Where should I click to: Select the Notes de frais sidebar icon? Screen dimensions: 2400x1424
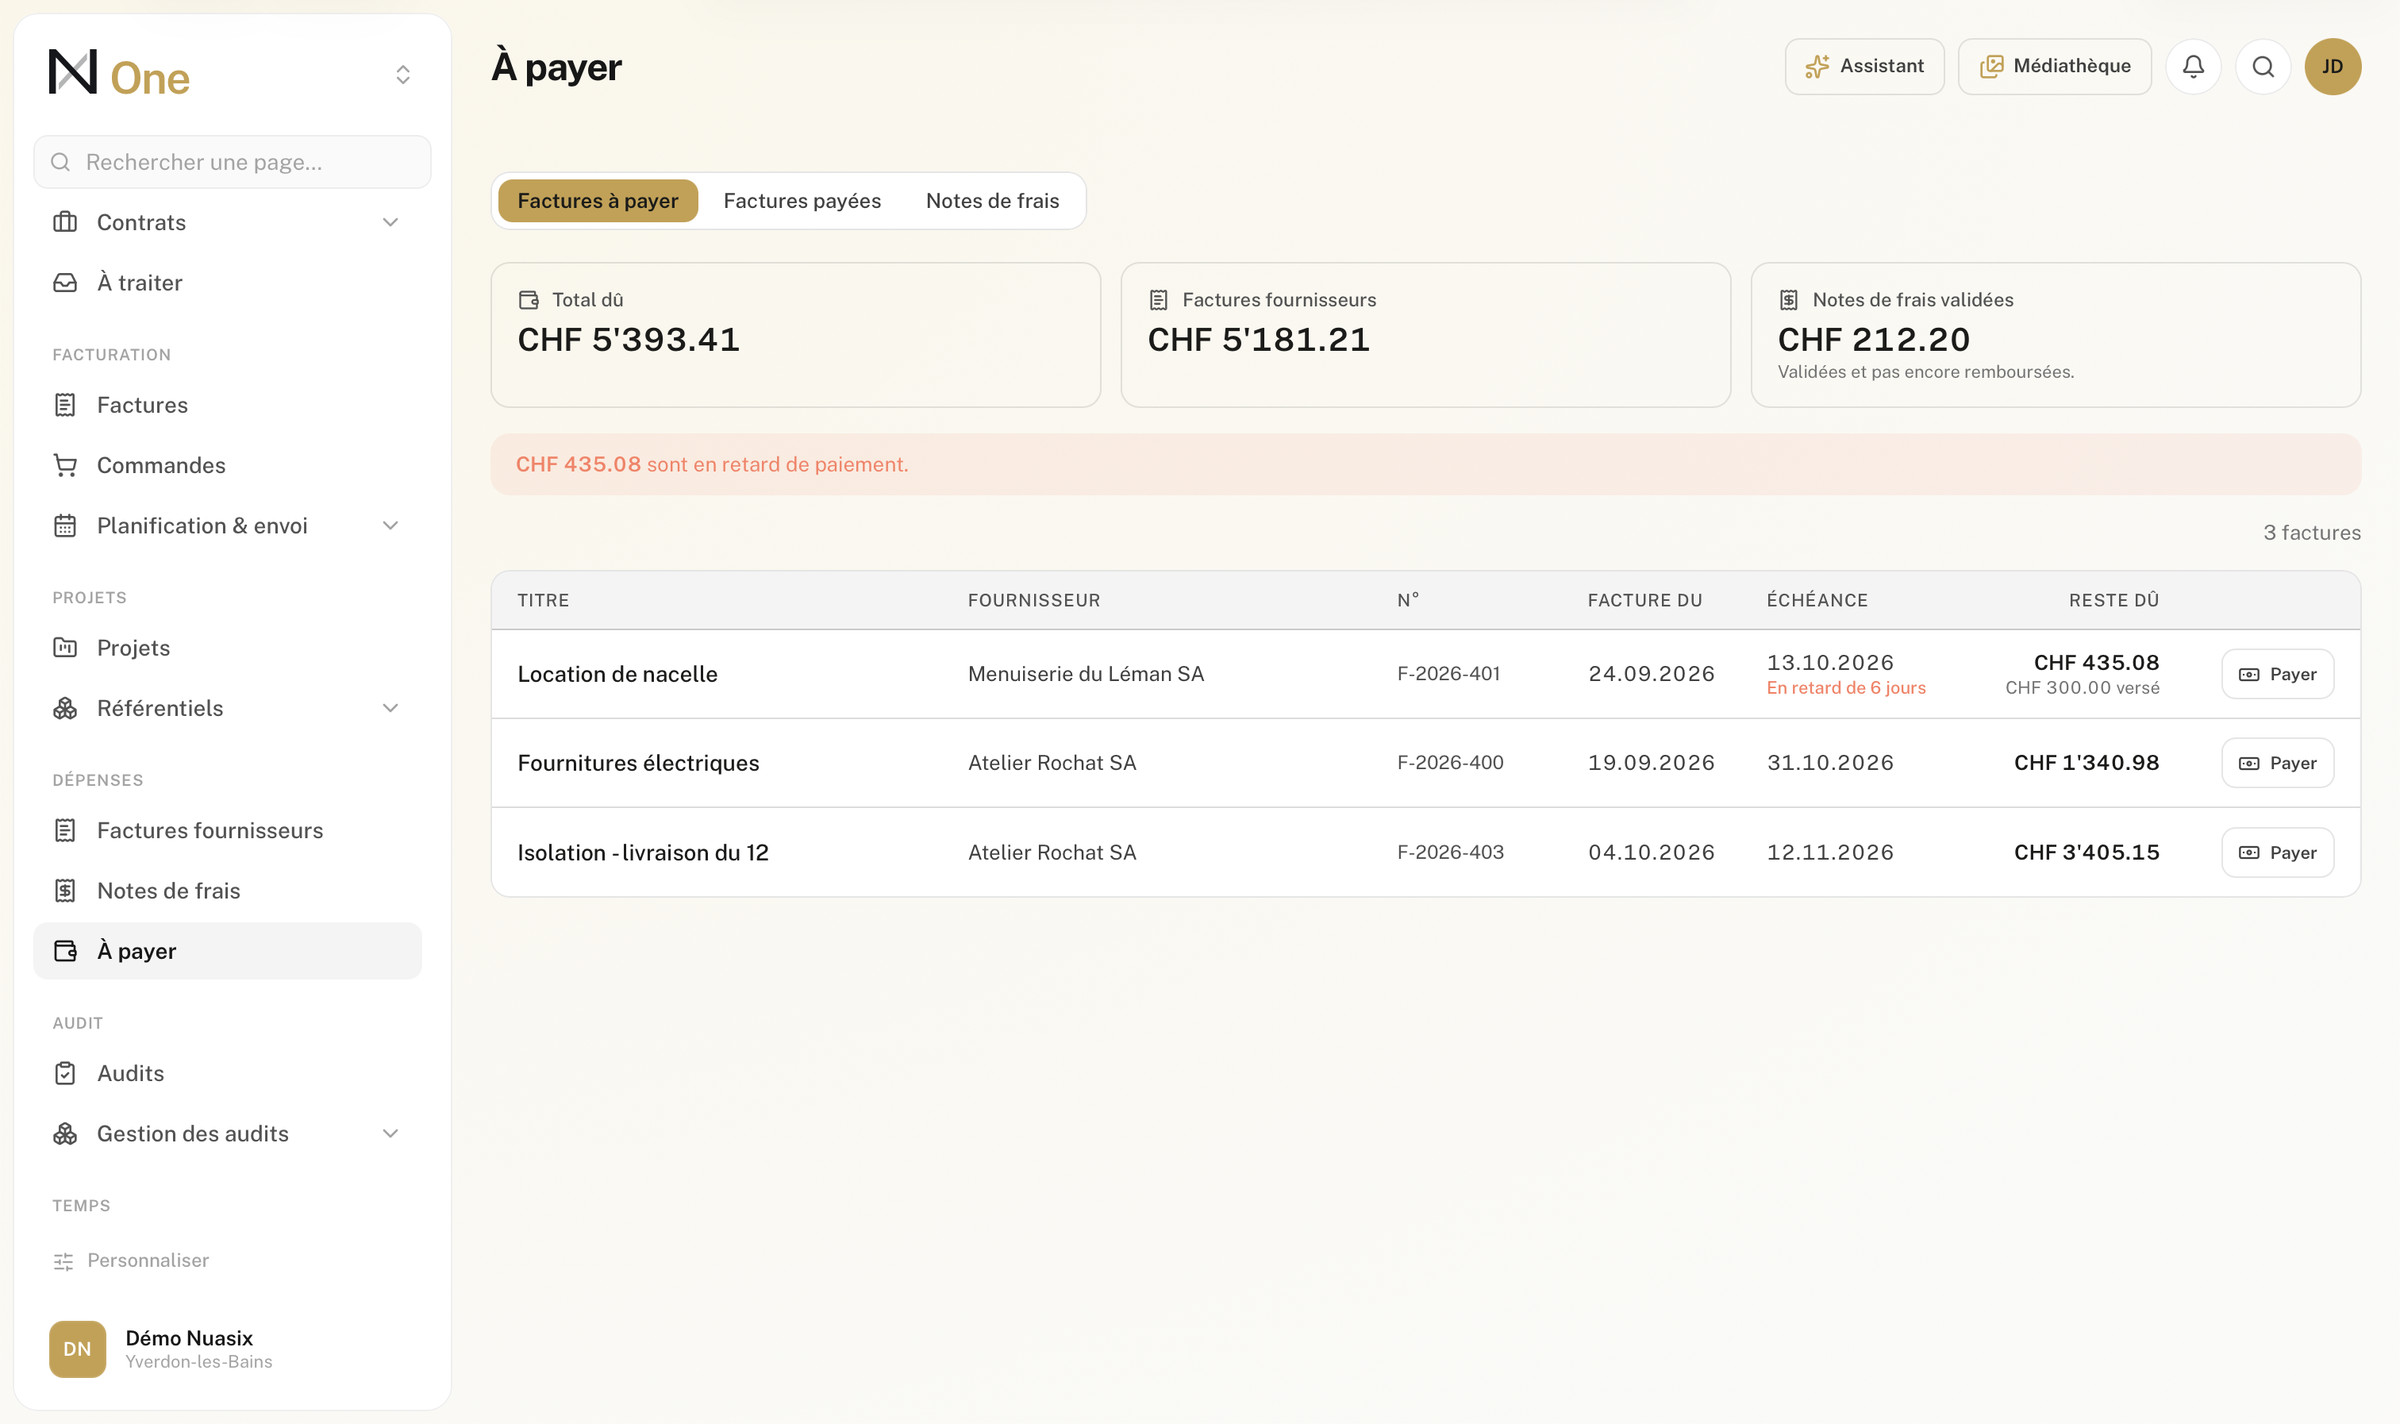65,891
